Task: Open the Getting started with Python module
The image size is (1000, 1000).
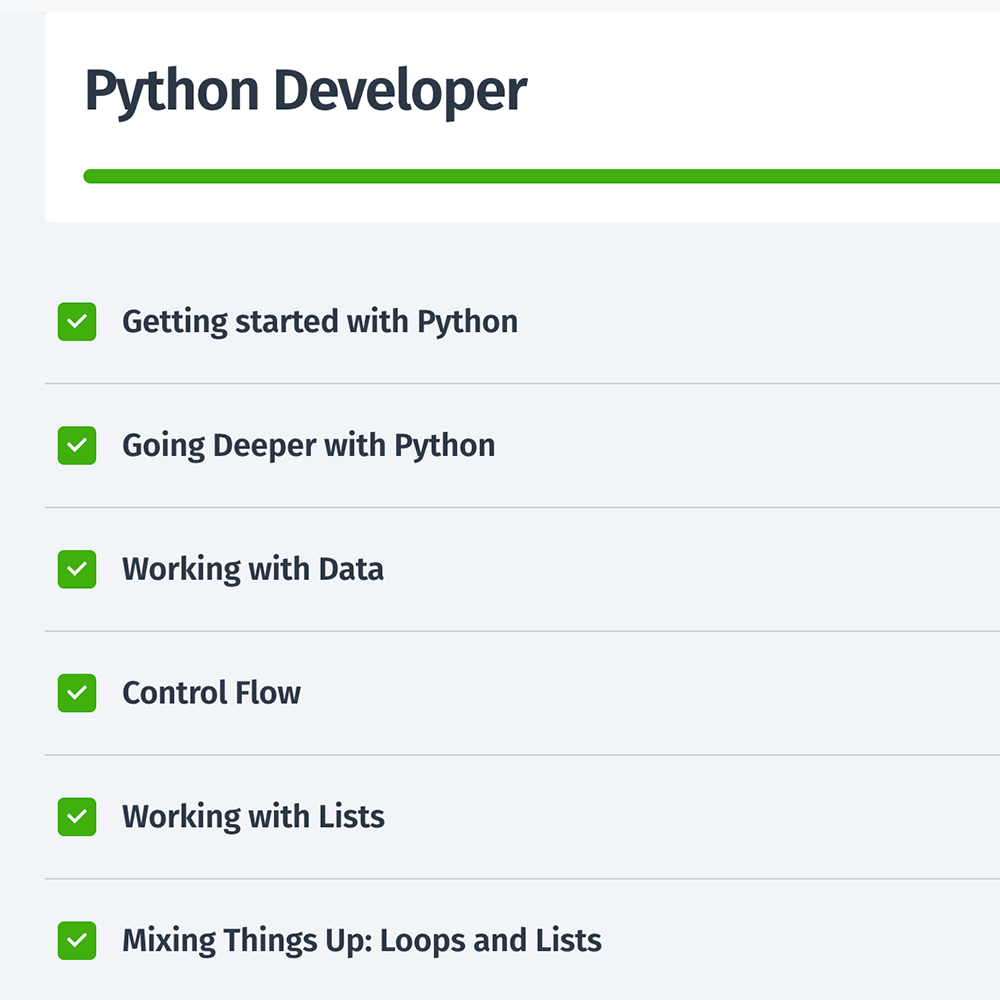Action: (320, 322)
